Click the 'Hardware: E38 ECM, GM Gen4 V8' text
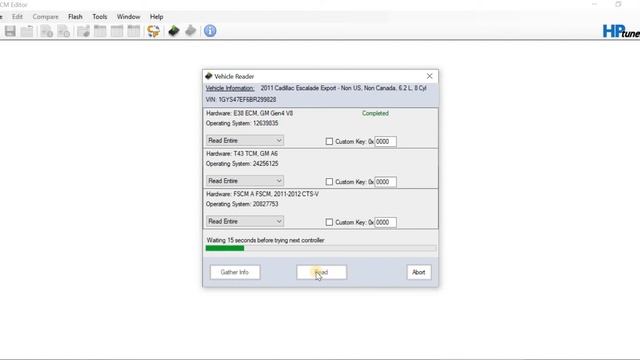Image resolution: width=640 pixels, height=360 pixels. click(x=249, y=113)
